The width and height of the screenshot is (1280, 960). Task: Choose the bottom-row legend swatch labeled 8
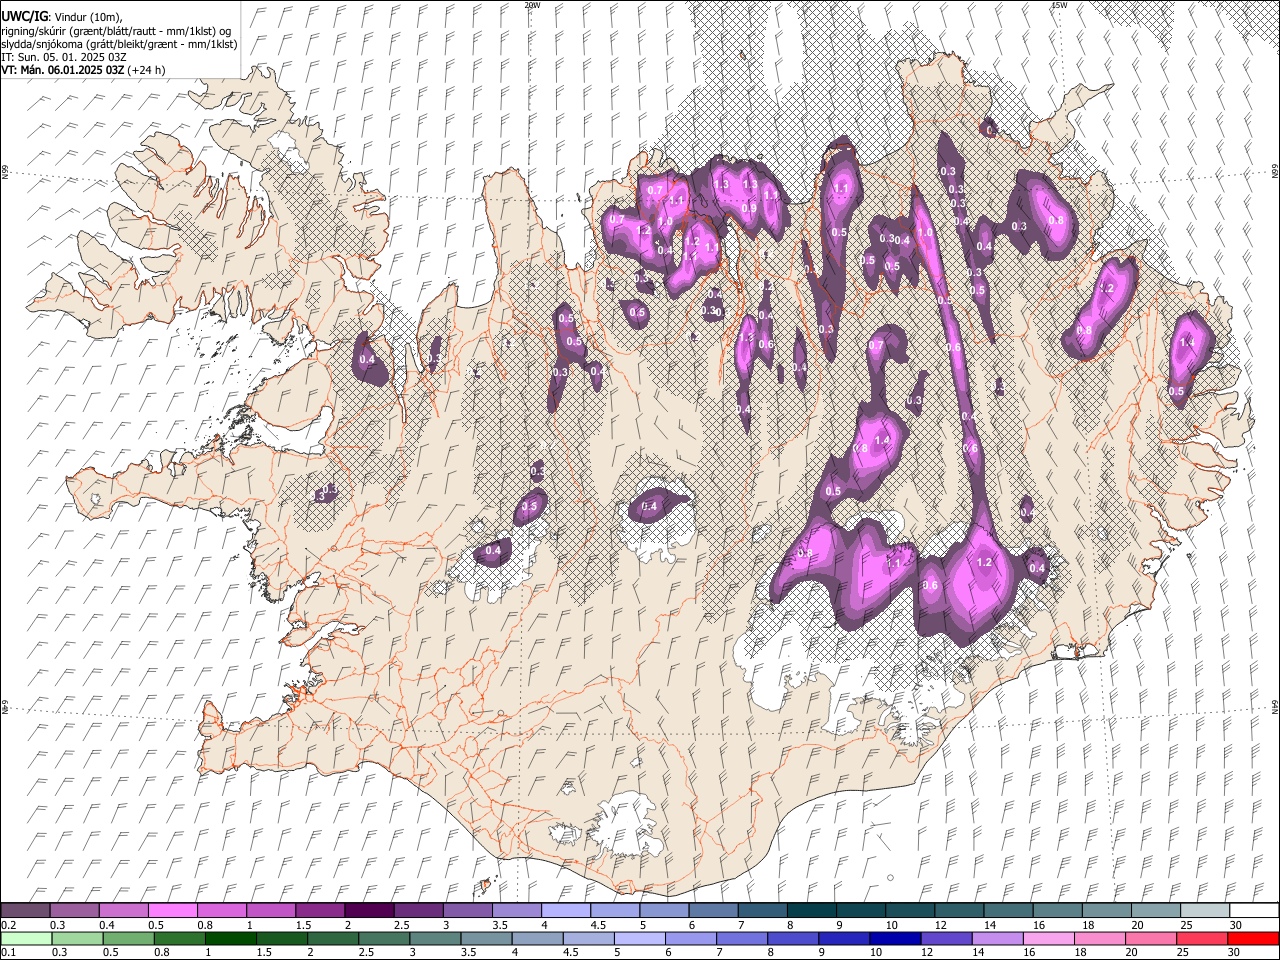point(792,939)
